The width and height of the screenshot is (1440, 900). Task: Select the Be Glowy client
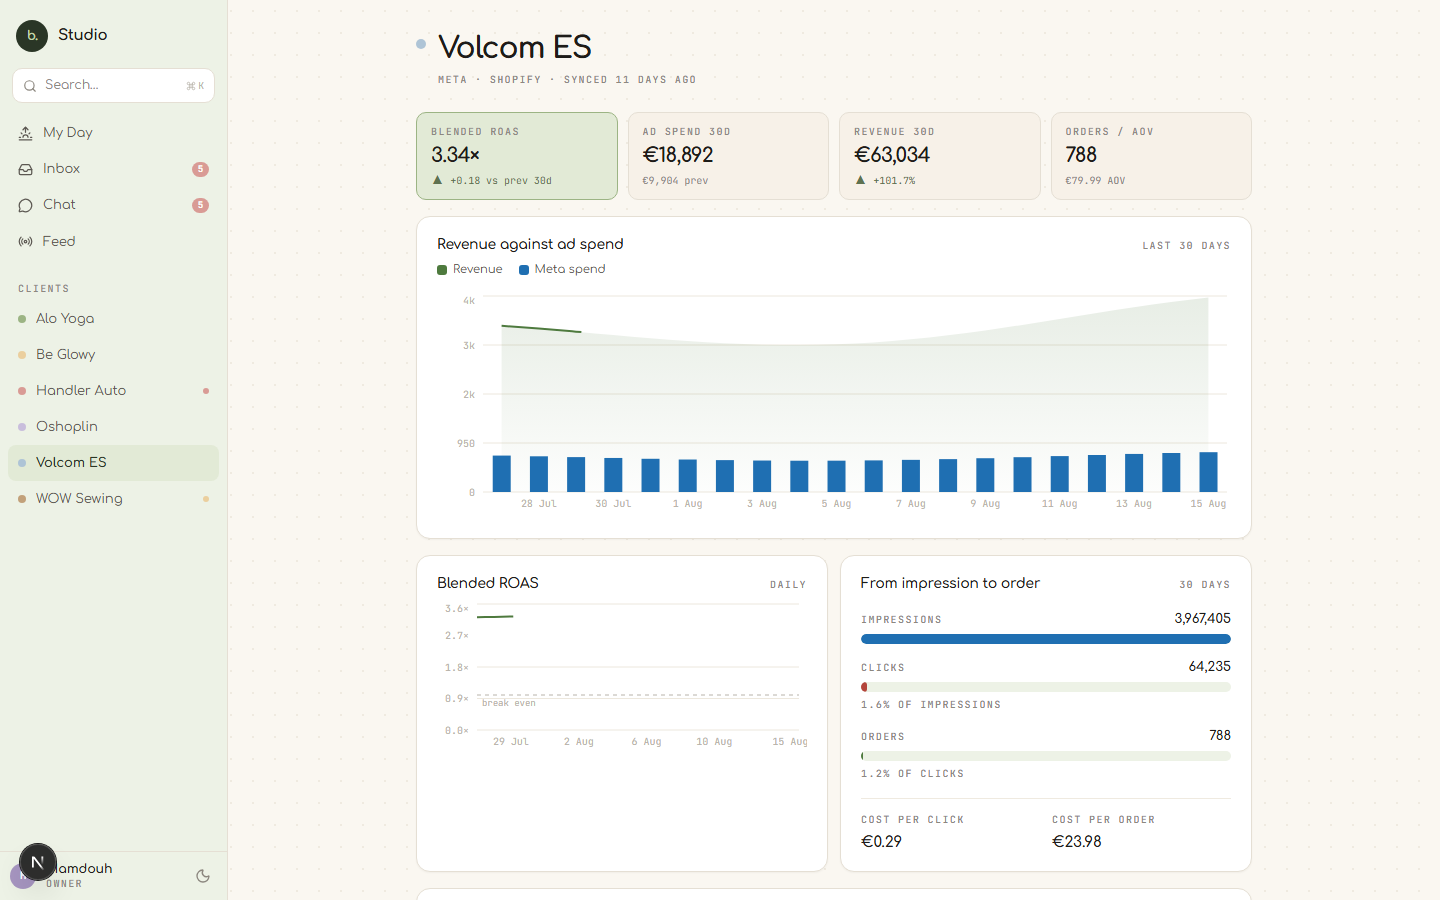[113, 354]
